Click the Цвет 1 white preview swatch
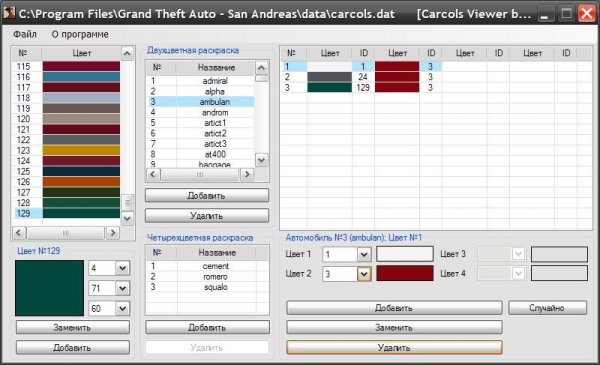 pyautogui.click(x=405, y=254)
